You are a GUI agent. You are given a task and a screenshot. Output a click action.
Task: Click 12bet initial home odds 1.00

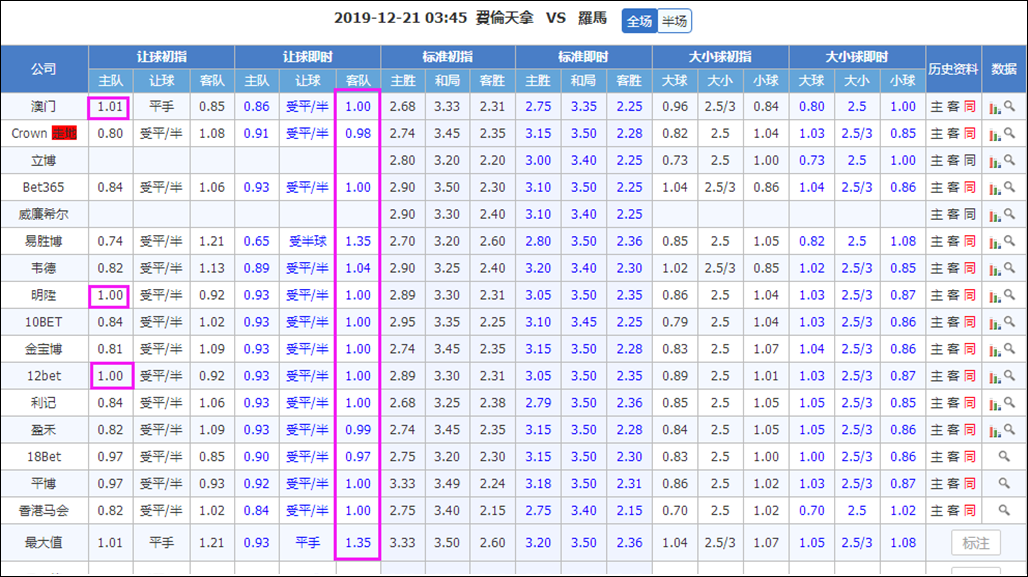[x=110, y=376]
